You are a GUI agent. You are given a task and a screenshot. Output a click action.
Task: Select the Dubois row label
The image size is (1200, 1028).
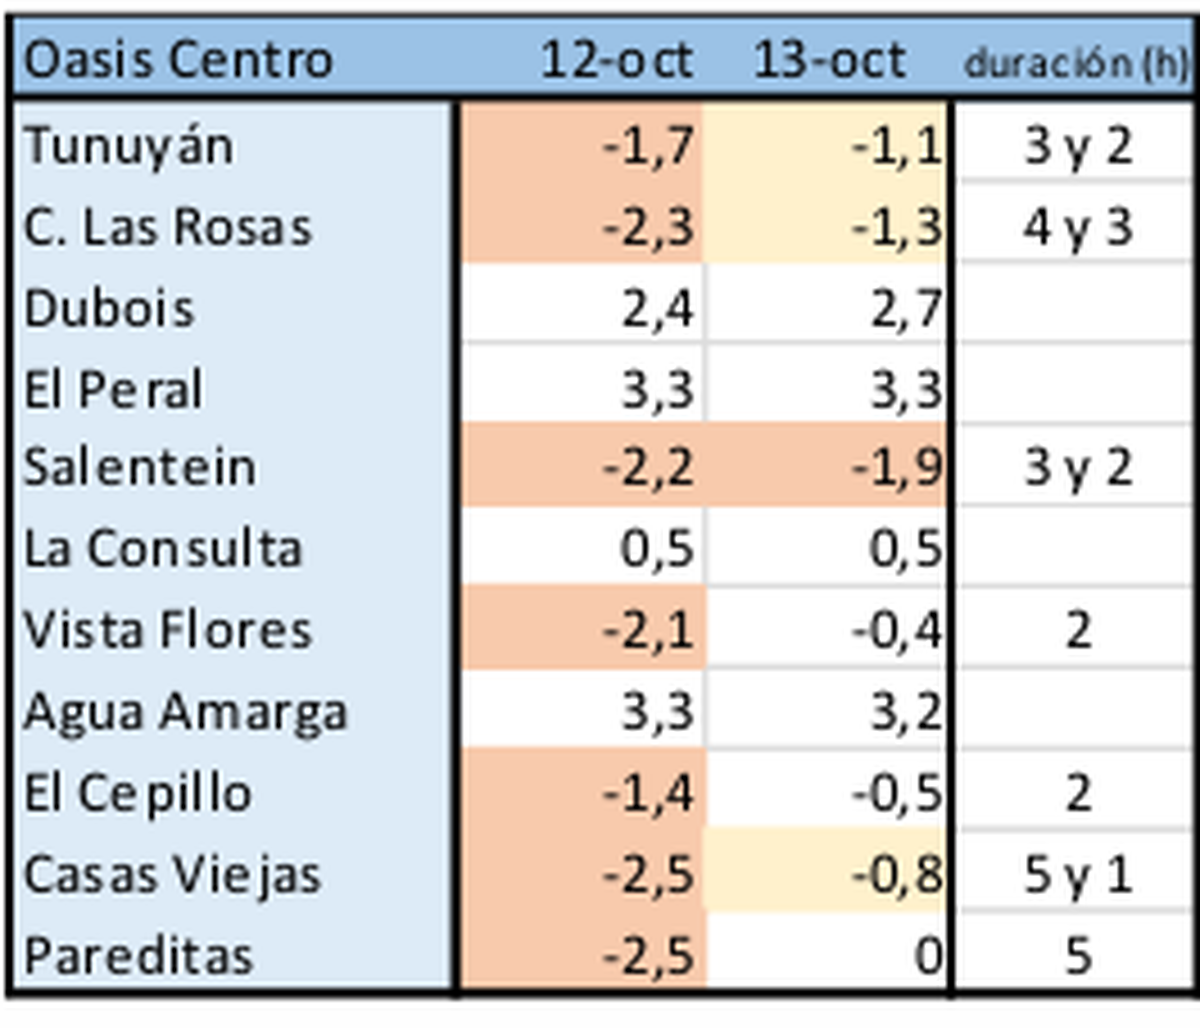pos(110,308)
